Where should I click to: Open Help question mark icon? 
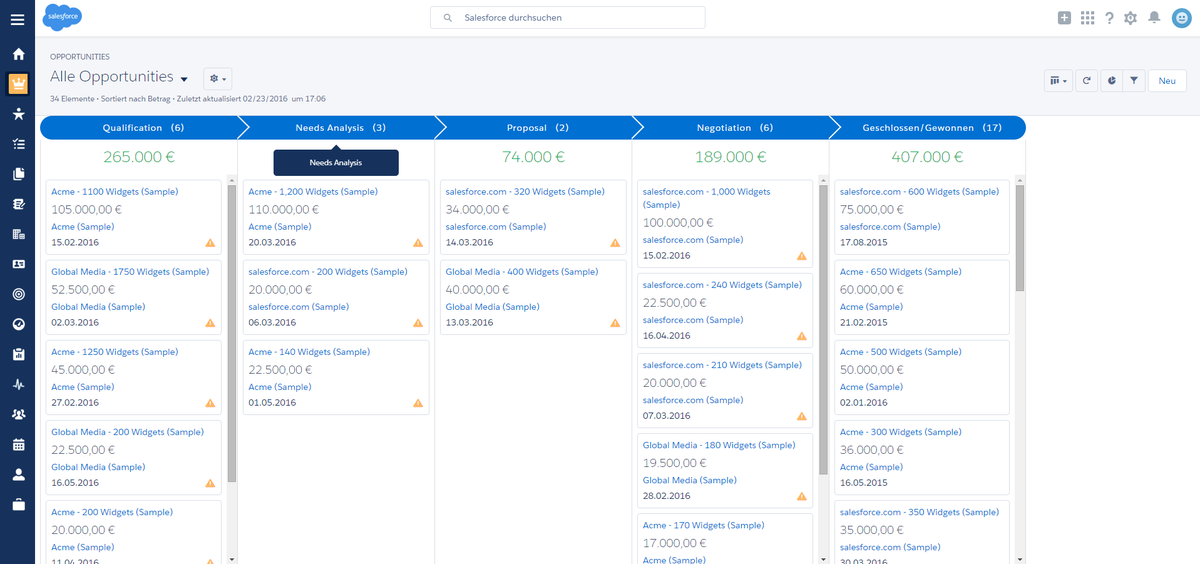pos(1109,18)
